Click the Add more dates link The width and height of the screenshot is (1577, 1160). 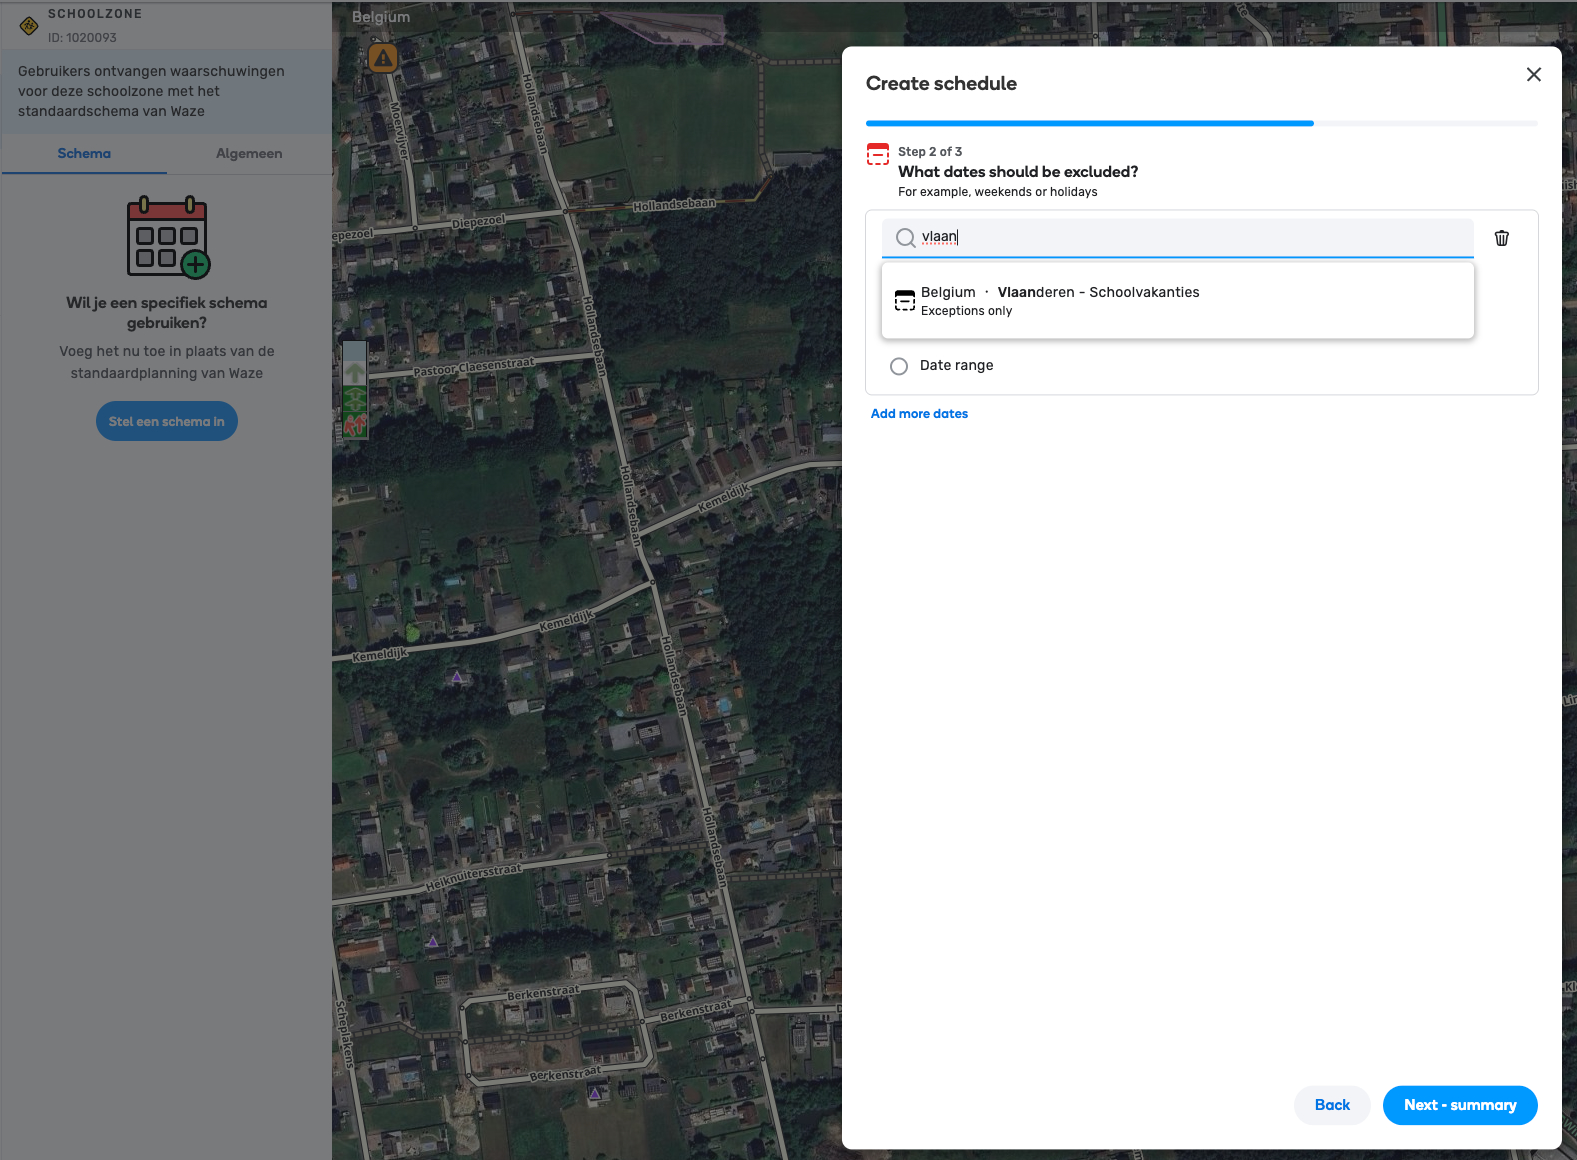tap(919, 414)
